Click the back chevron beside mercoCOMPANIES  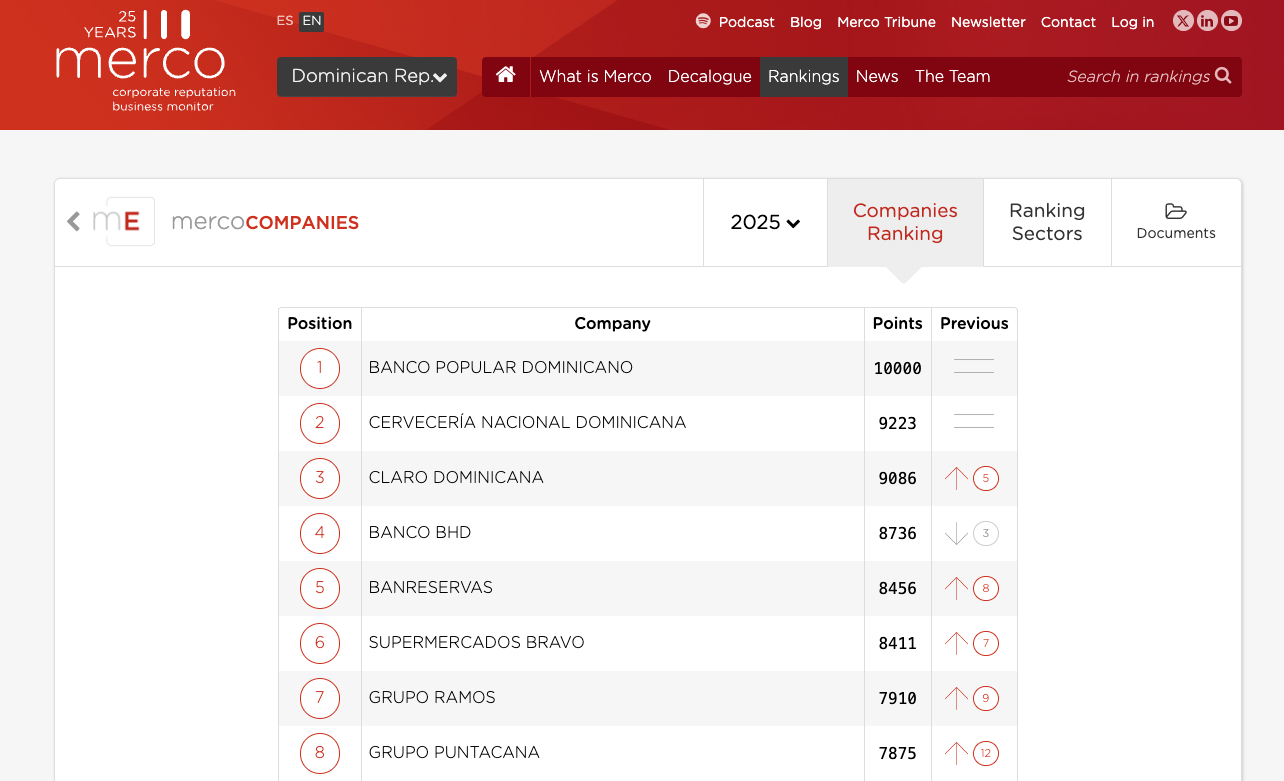(x=73, y=222)
